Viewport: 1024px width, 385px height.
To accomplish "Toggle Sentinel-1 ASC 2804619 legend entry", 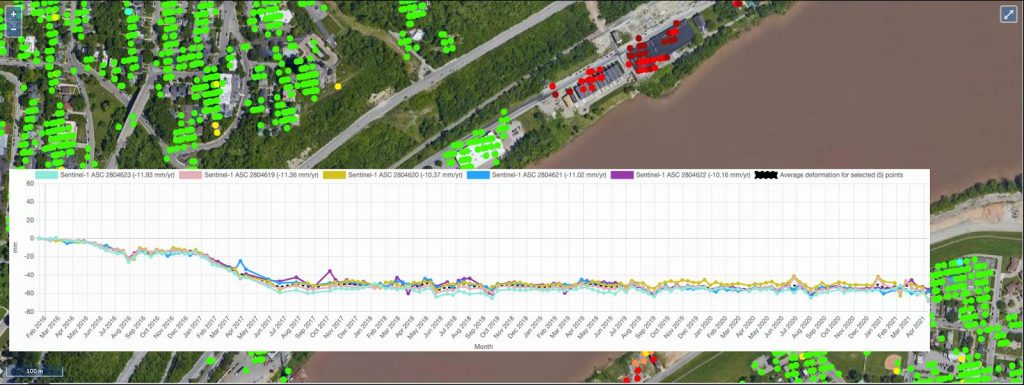I will (x=248, y=175).
